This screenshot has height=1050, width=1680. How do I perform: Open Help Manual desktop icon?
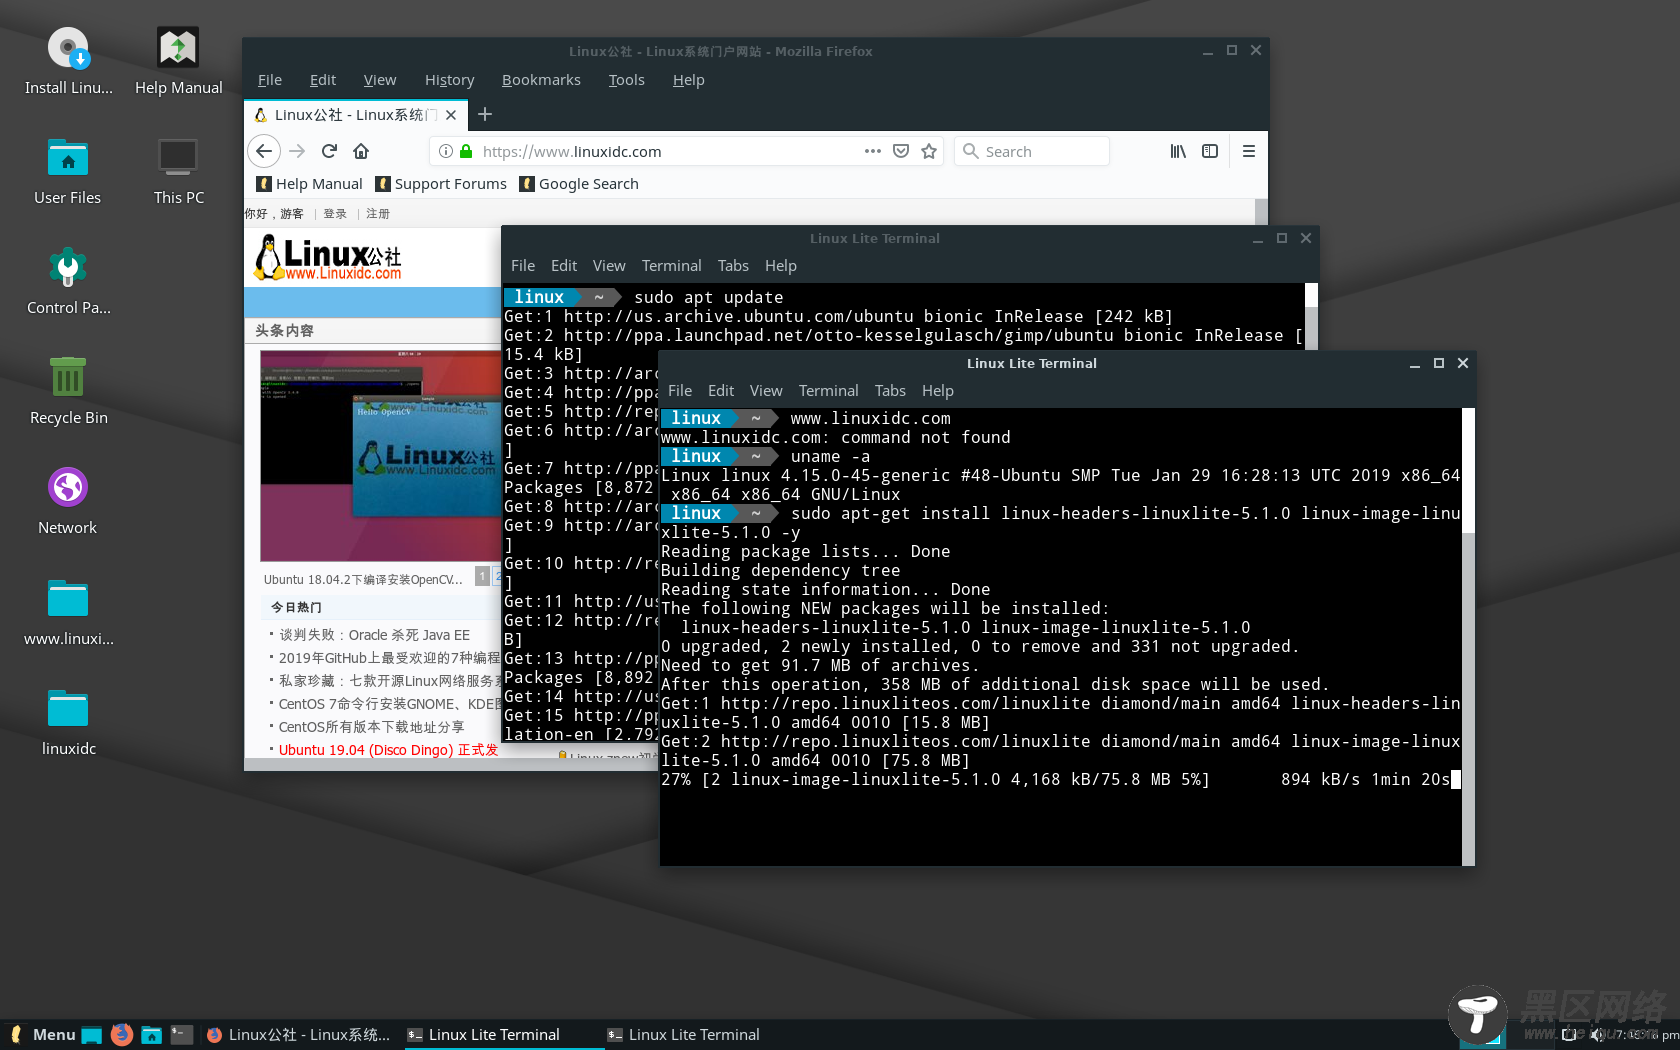click(178, 60)
